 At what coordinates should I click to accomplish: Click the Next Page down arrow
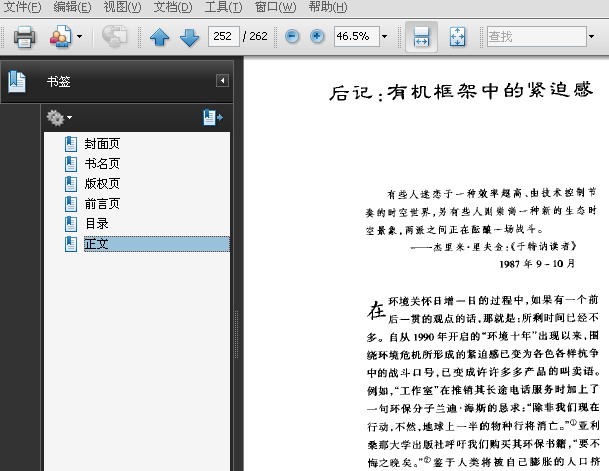pyautogui.click(x=189, y=38)
